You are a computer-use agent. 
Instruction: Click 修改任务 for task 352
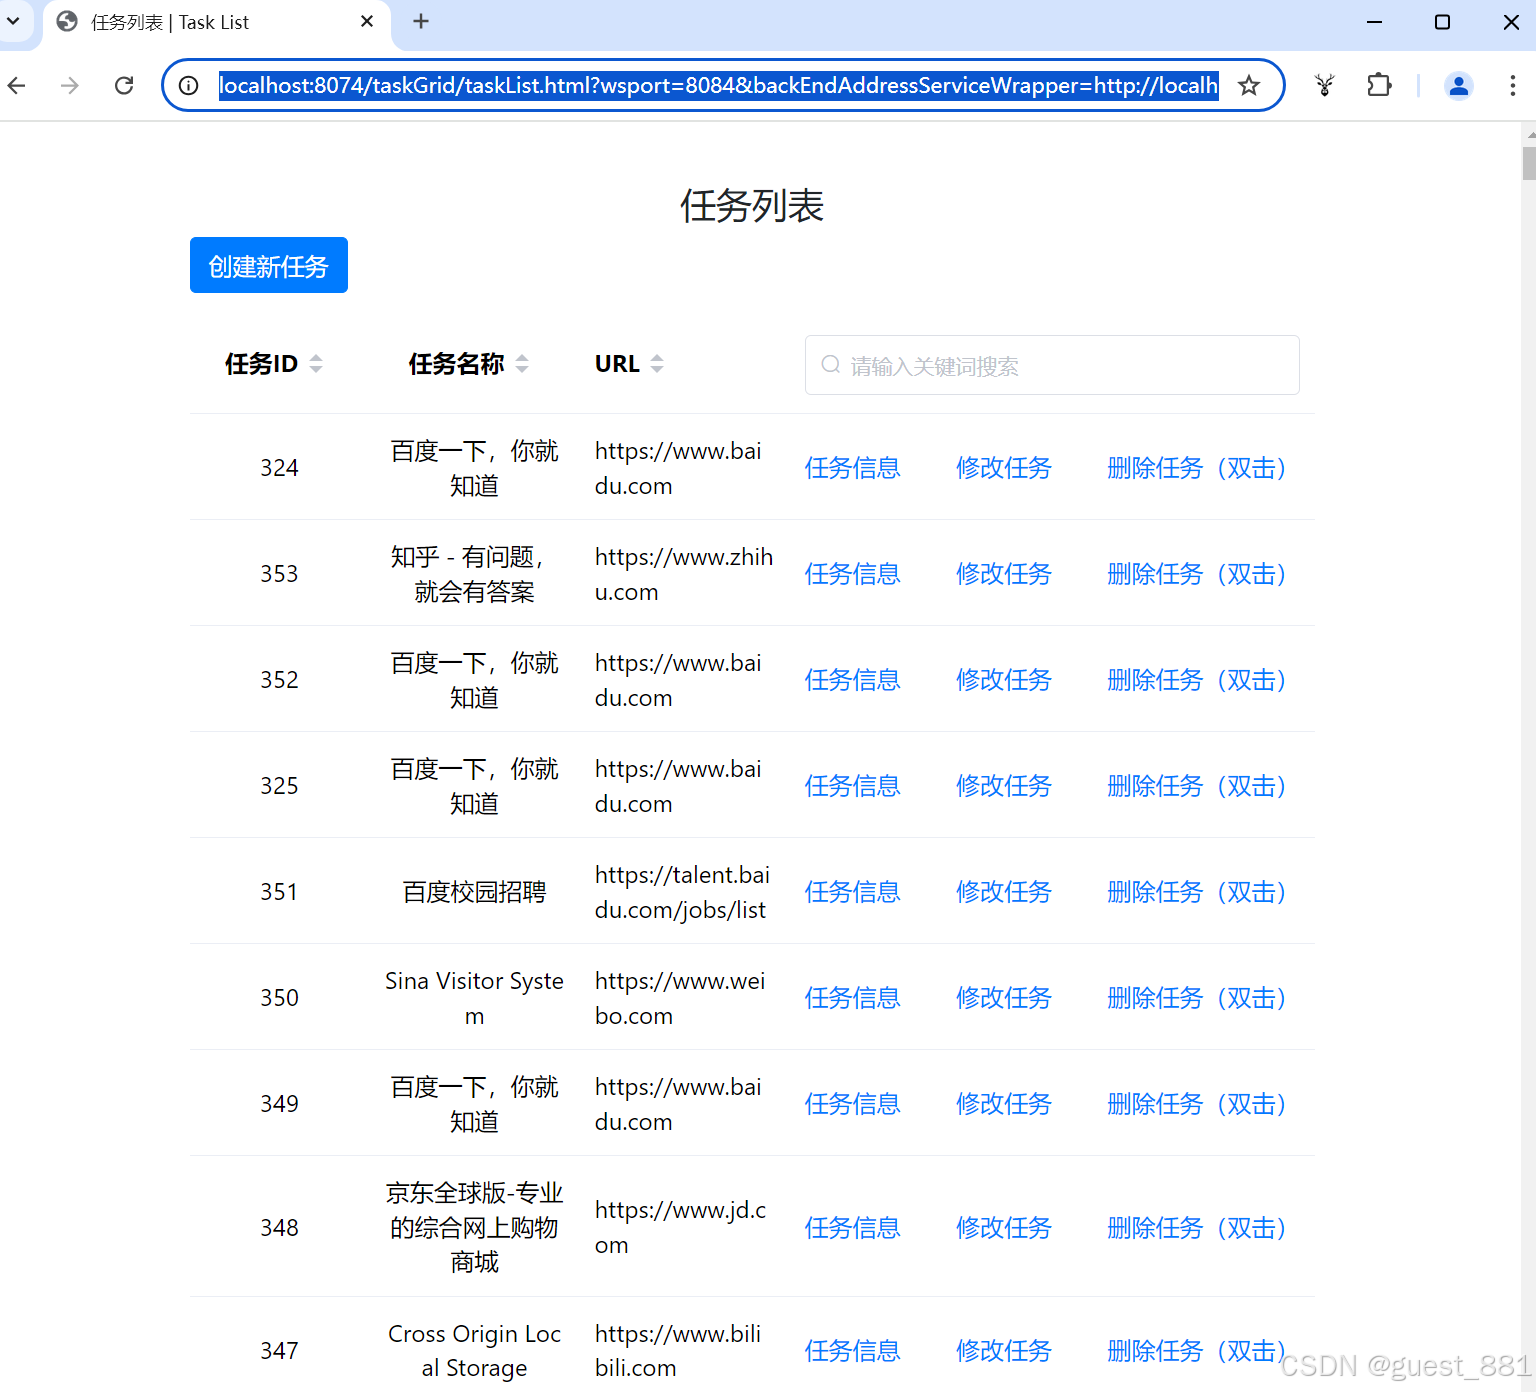point(1004,680)
